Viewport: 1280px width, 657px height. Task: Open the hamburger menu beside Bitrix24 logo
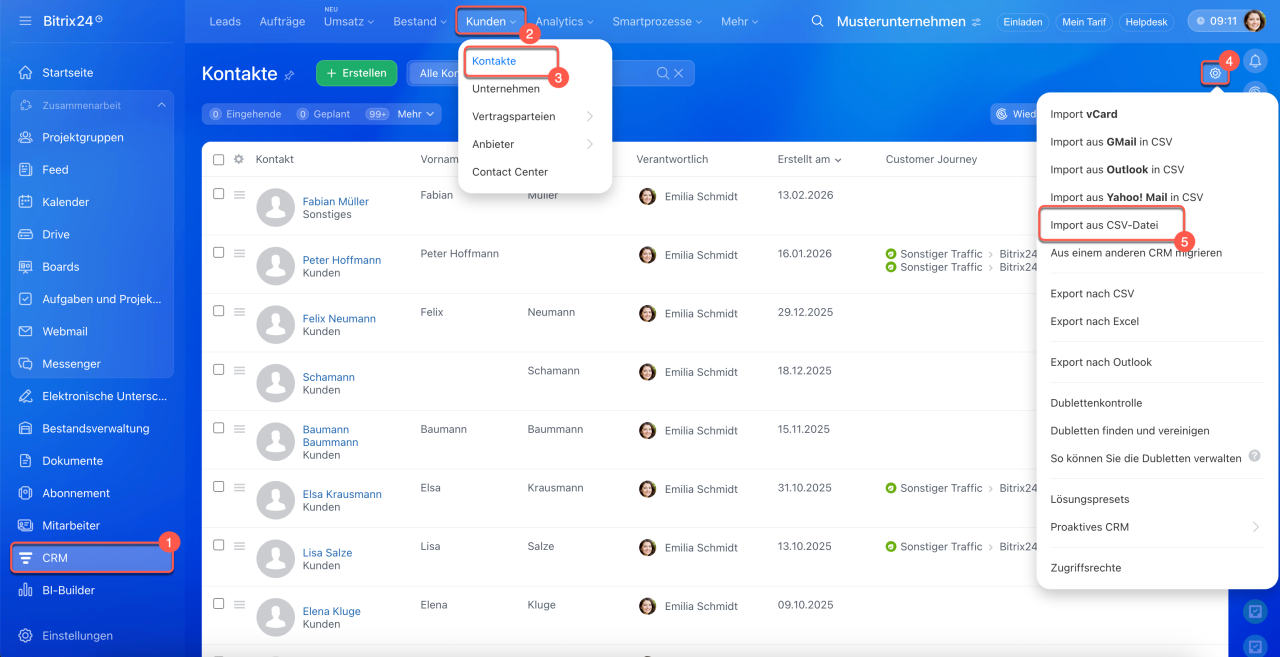25,21
